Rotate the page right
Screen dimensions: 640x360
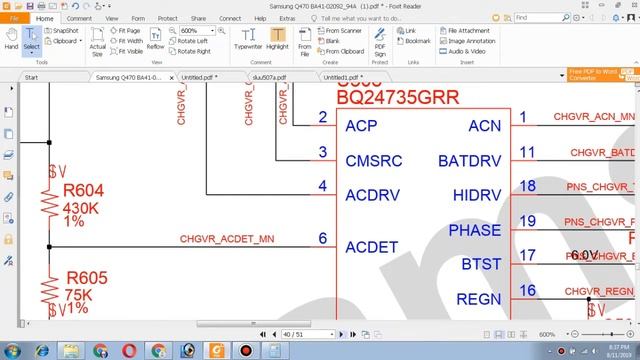pos(190,51)
